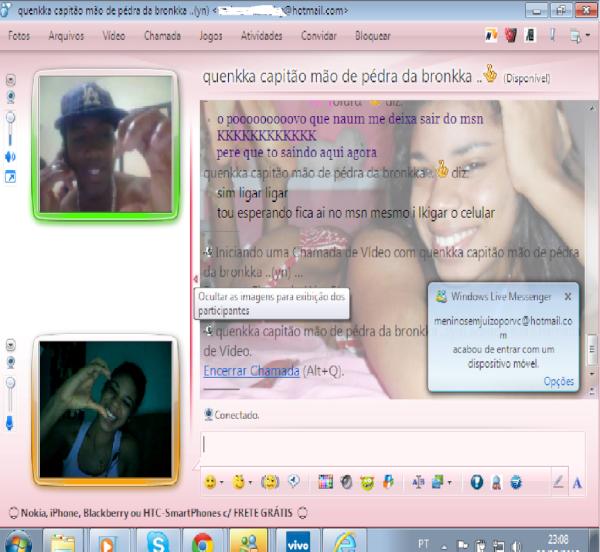Open Internet Explorer from the taskbar
The width and height of the screenshot is (600, 552).
(344, 542)
